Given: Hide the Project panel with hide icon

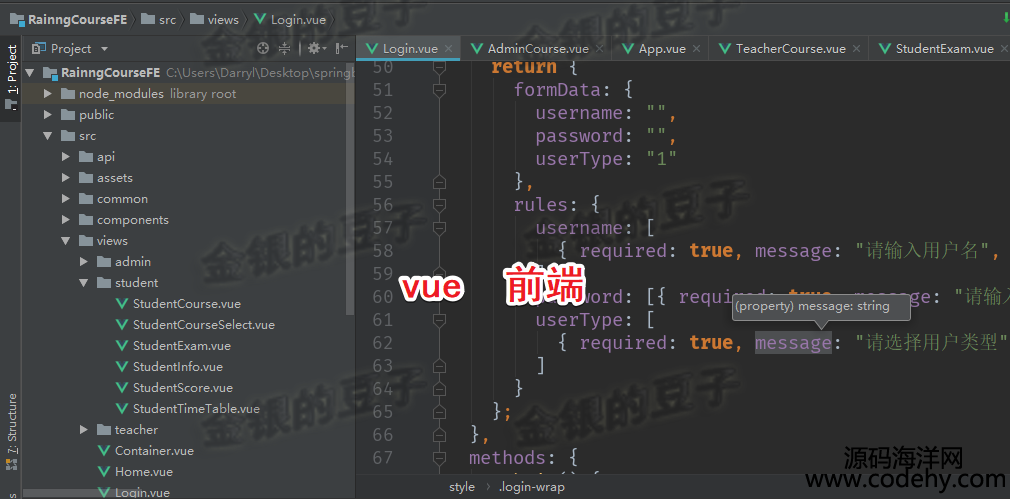Looking at the screenshot, I should [342, 48].
